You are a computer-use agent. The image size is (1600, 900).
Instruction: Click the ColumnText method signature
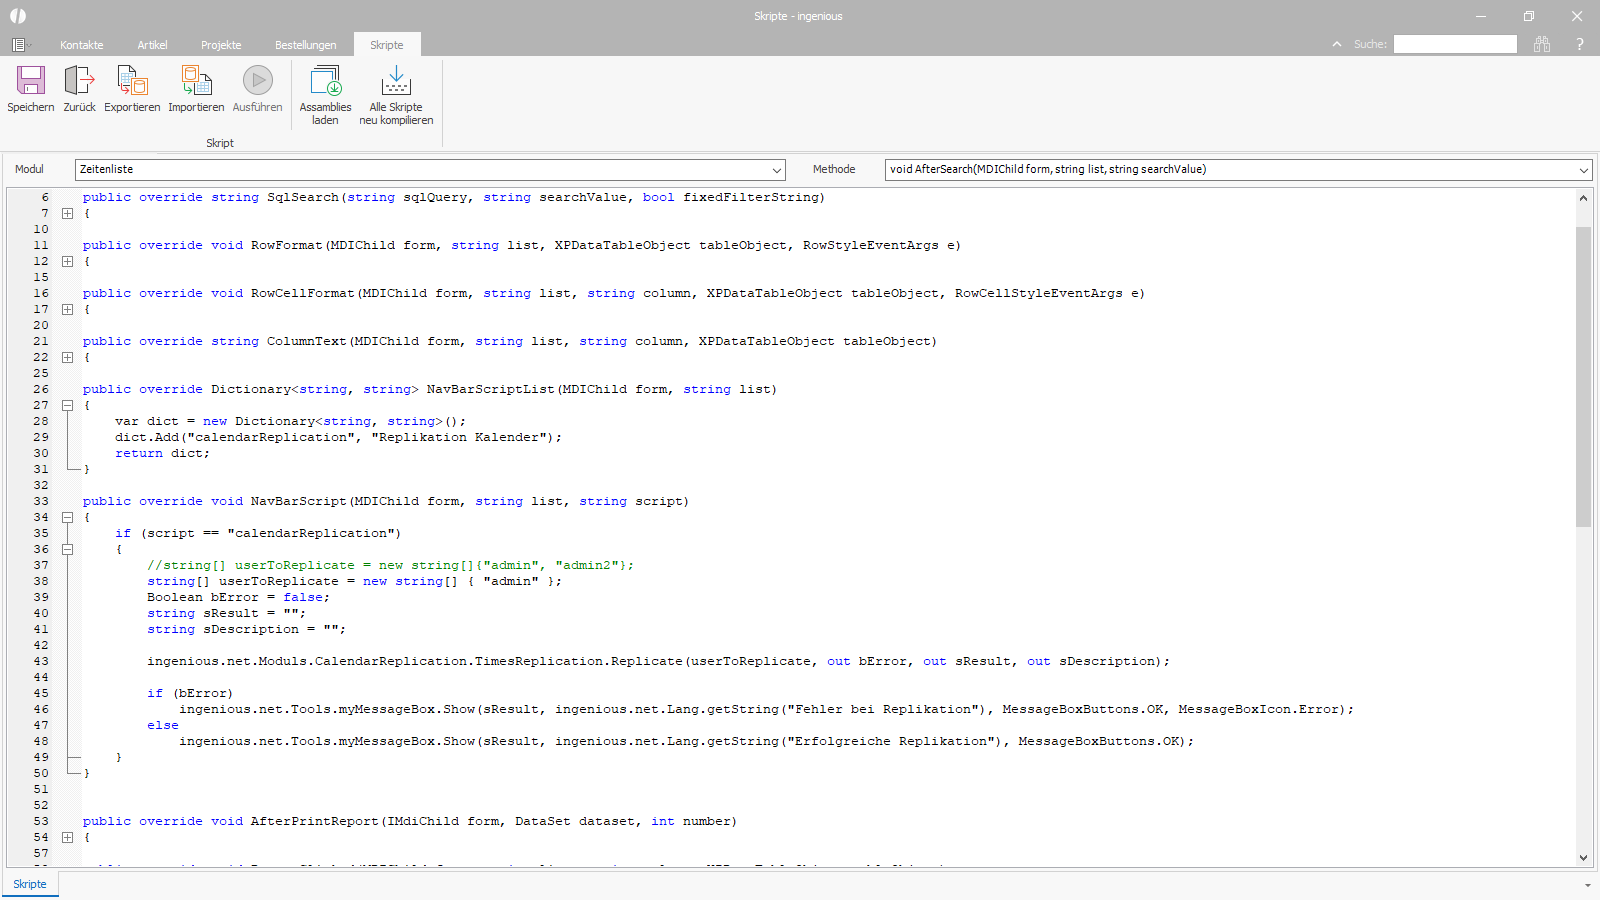click(510, 341)
